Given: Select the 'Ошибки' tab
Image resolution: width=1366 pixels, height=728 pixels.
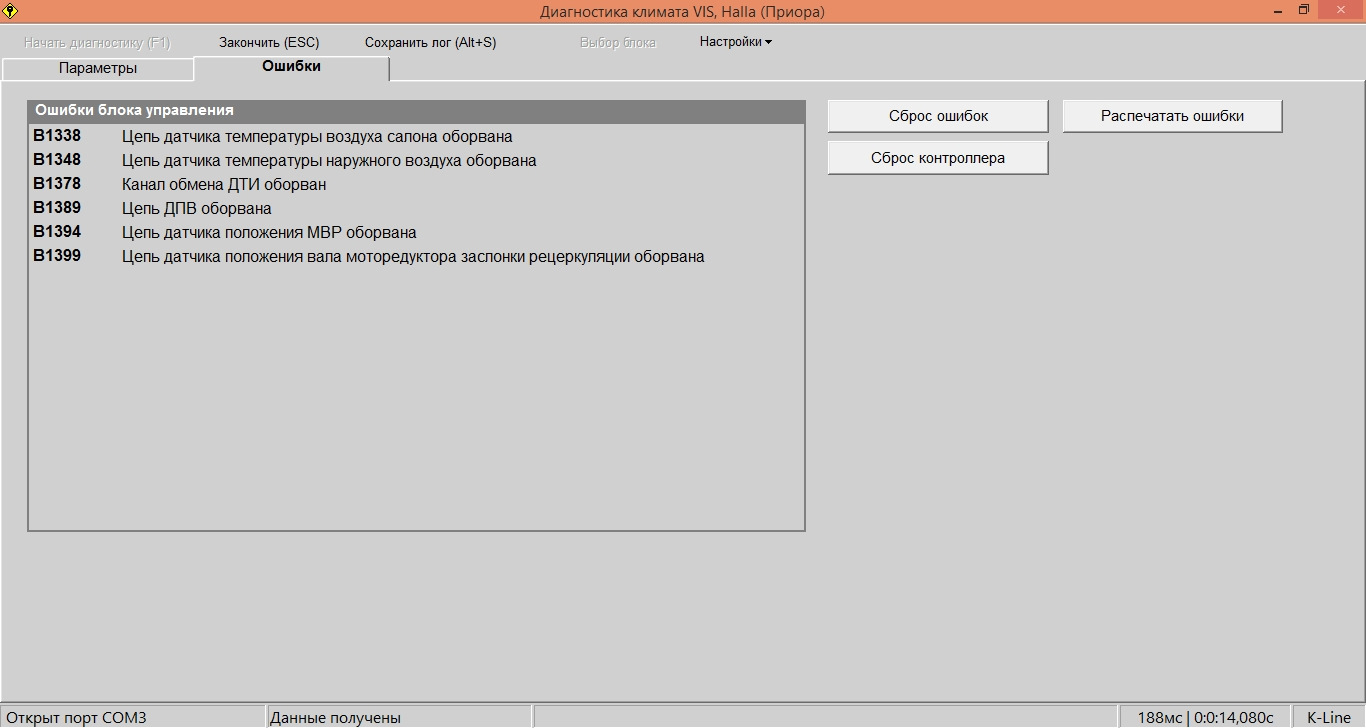Looking at the screenshot, I should pyautogui.click(x=291, y=67).
